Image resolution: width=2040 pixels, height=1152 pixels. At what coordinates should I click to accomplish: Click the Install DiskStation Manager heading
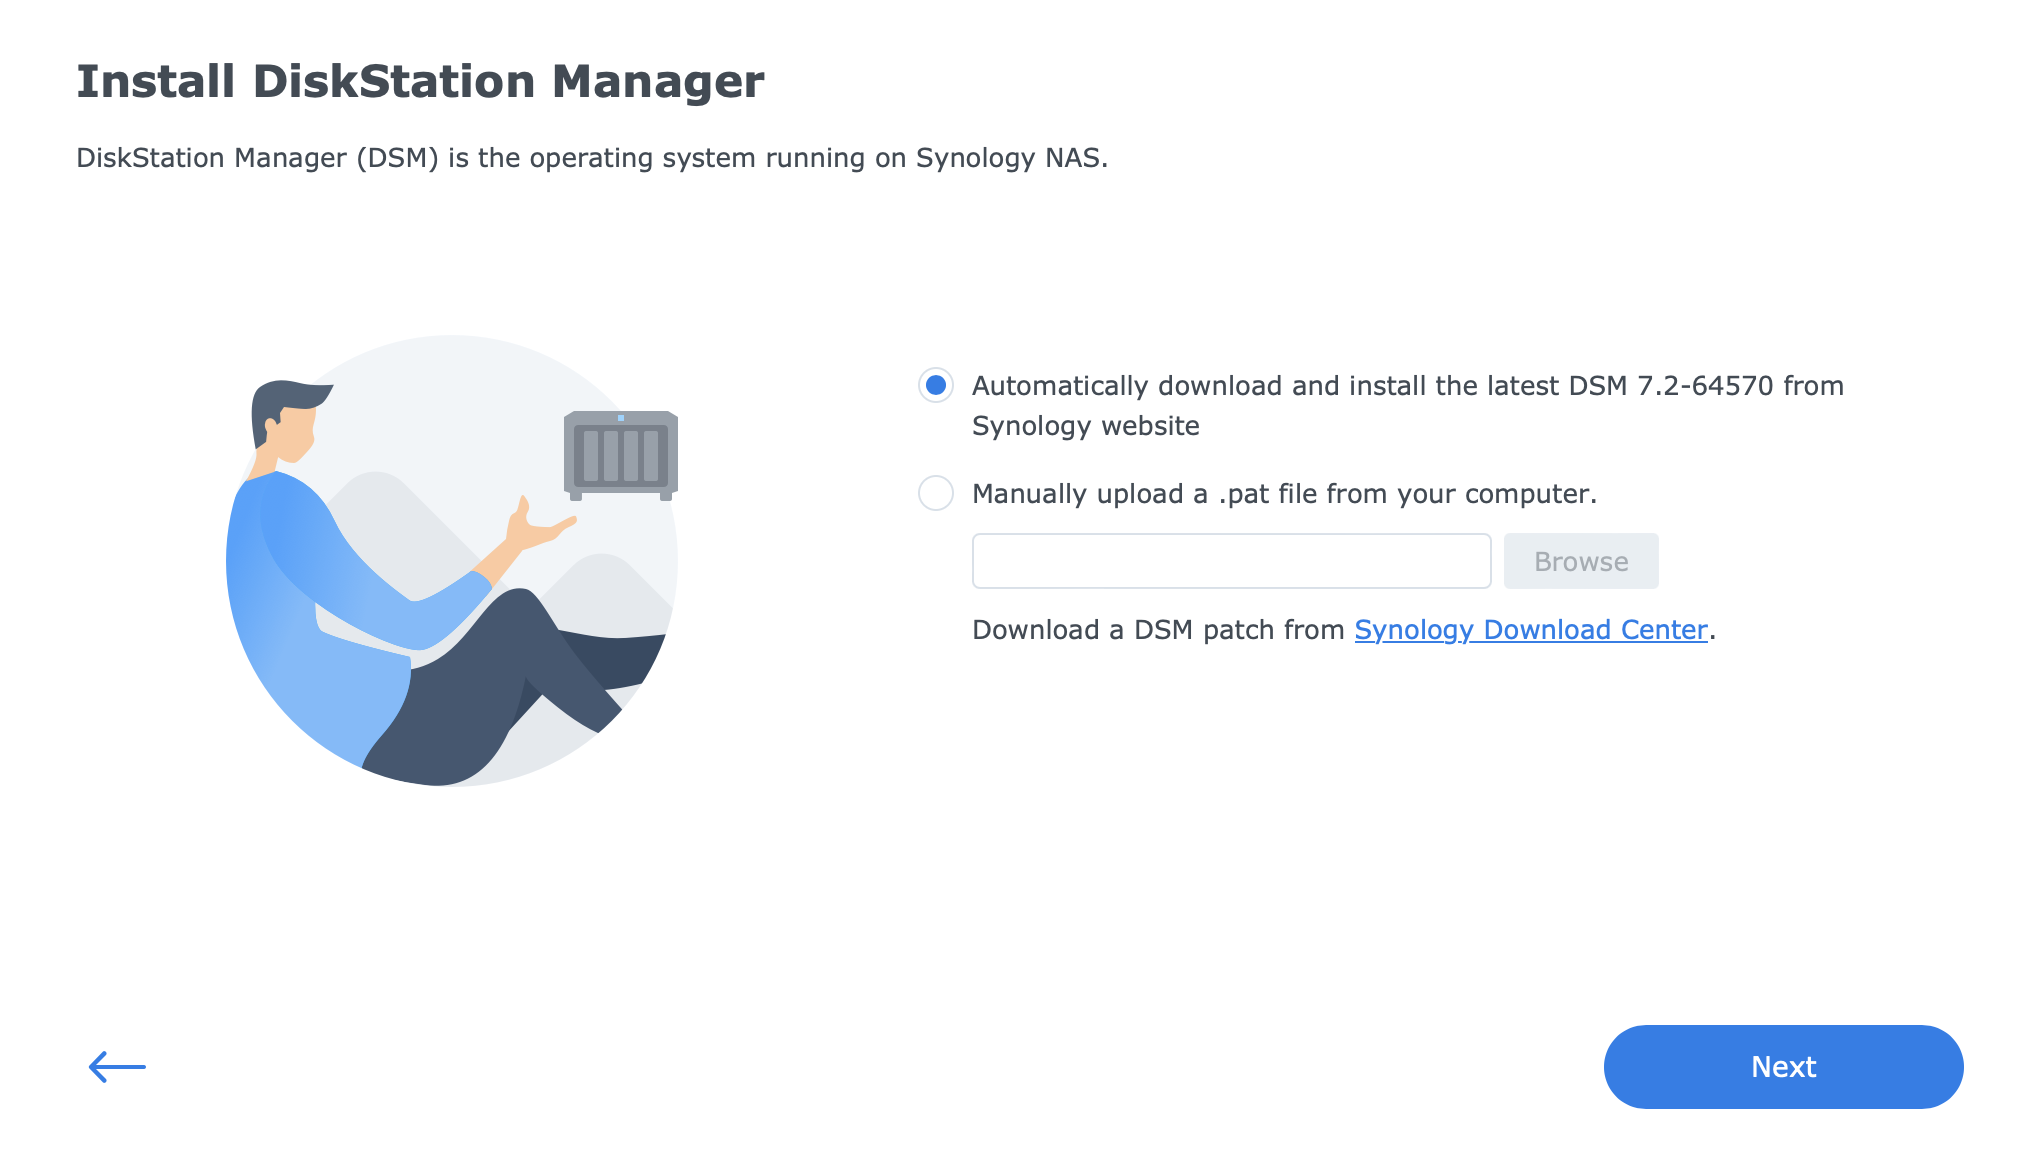coord(420,82)
